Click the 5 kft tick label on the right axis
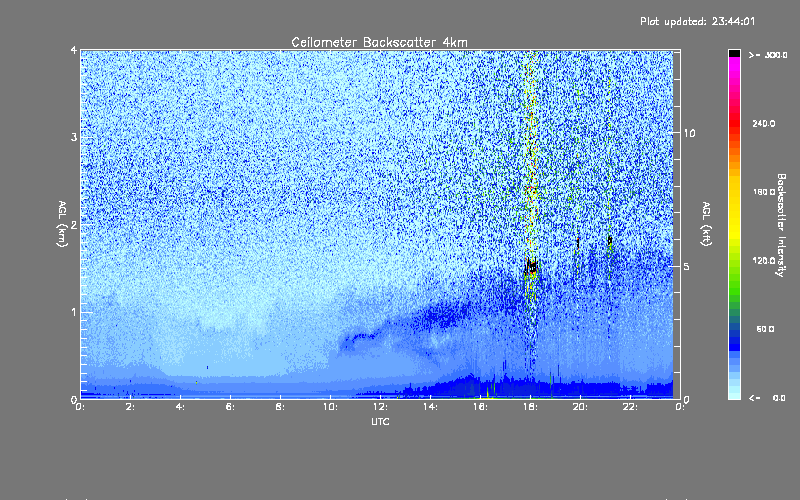Screen dimensions: 800x500 point(686,266)
